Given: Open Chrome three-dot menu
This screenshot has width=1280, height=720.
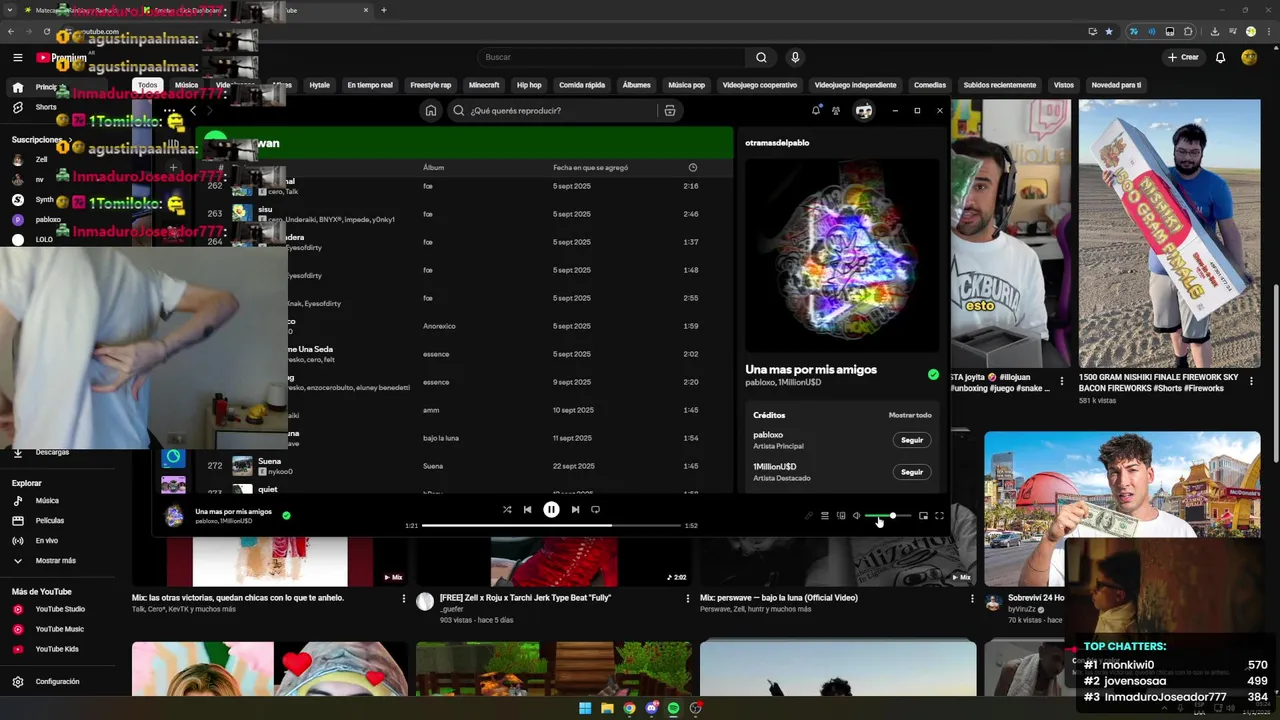Looking at the screenshot, I should [1267, 31].
